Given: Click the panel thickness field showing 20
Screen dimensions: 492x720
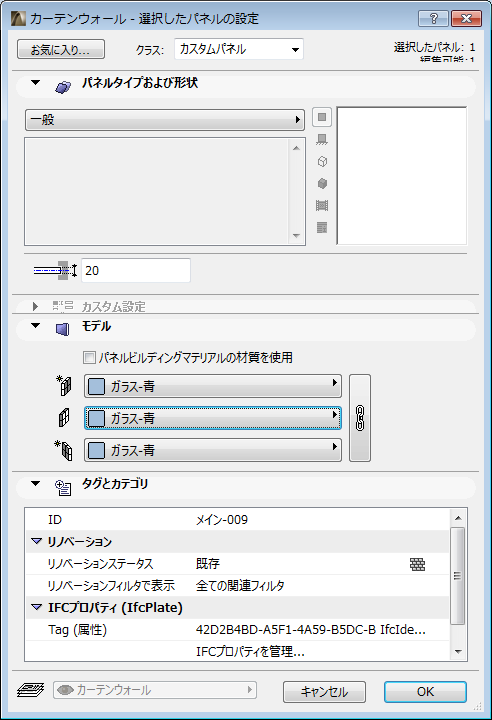Looking at the screenshot, I should coord(136,270).
